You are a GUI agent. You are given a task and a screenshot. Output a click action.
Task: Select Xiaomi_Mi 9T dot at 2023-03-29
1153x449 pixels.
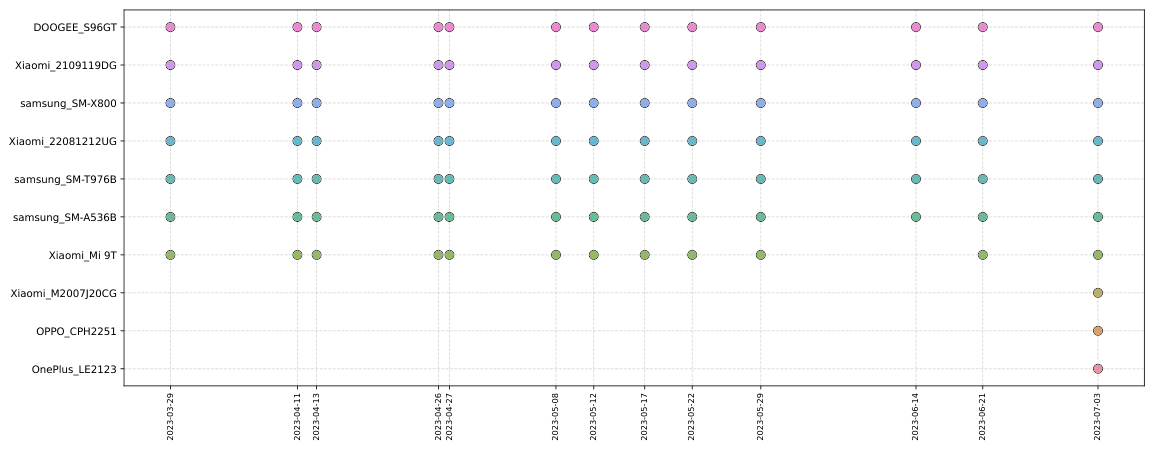coord(170,255)
